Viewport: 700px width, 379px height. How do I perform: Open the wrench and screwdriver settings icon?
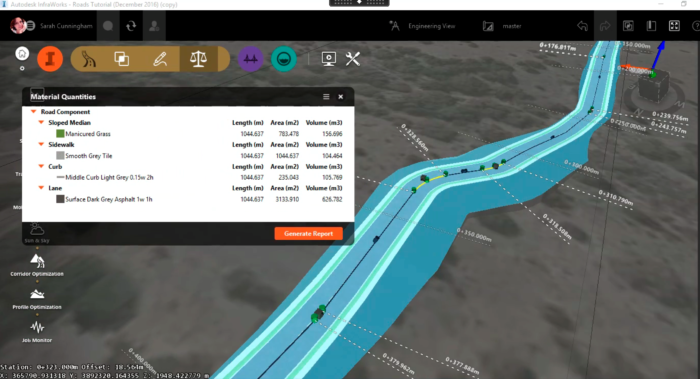pyautogui.click(x=353, y=59)
